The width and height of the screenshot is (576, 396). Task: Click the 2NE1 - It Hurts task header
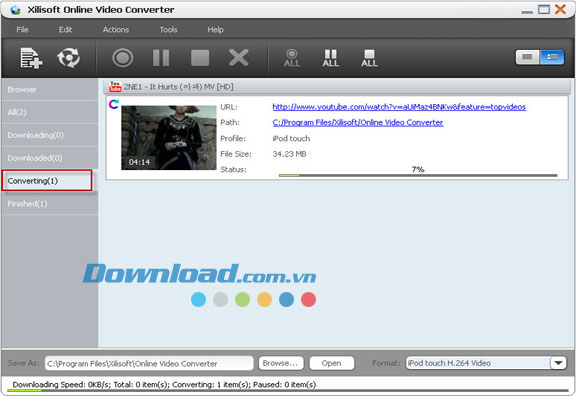tap(336, 87)
